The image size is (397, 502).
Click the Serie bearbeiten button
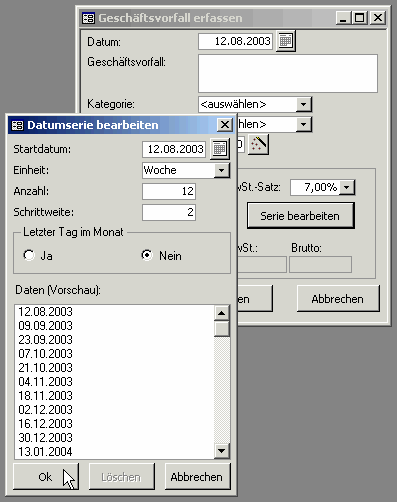pos(300,216)
